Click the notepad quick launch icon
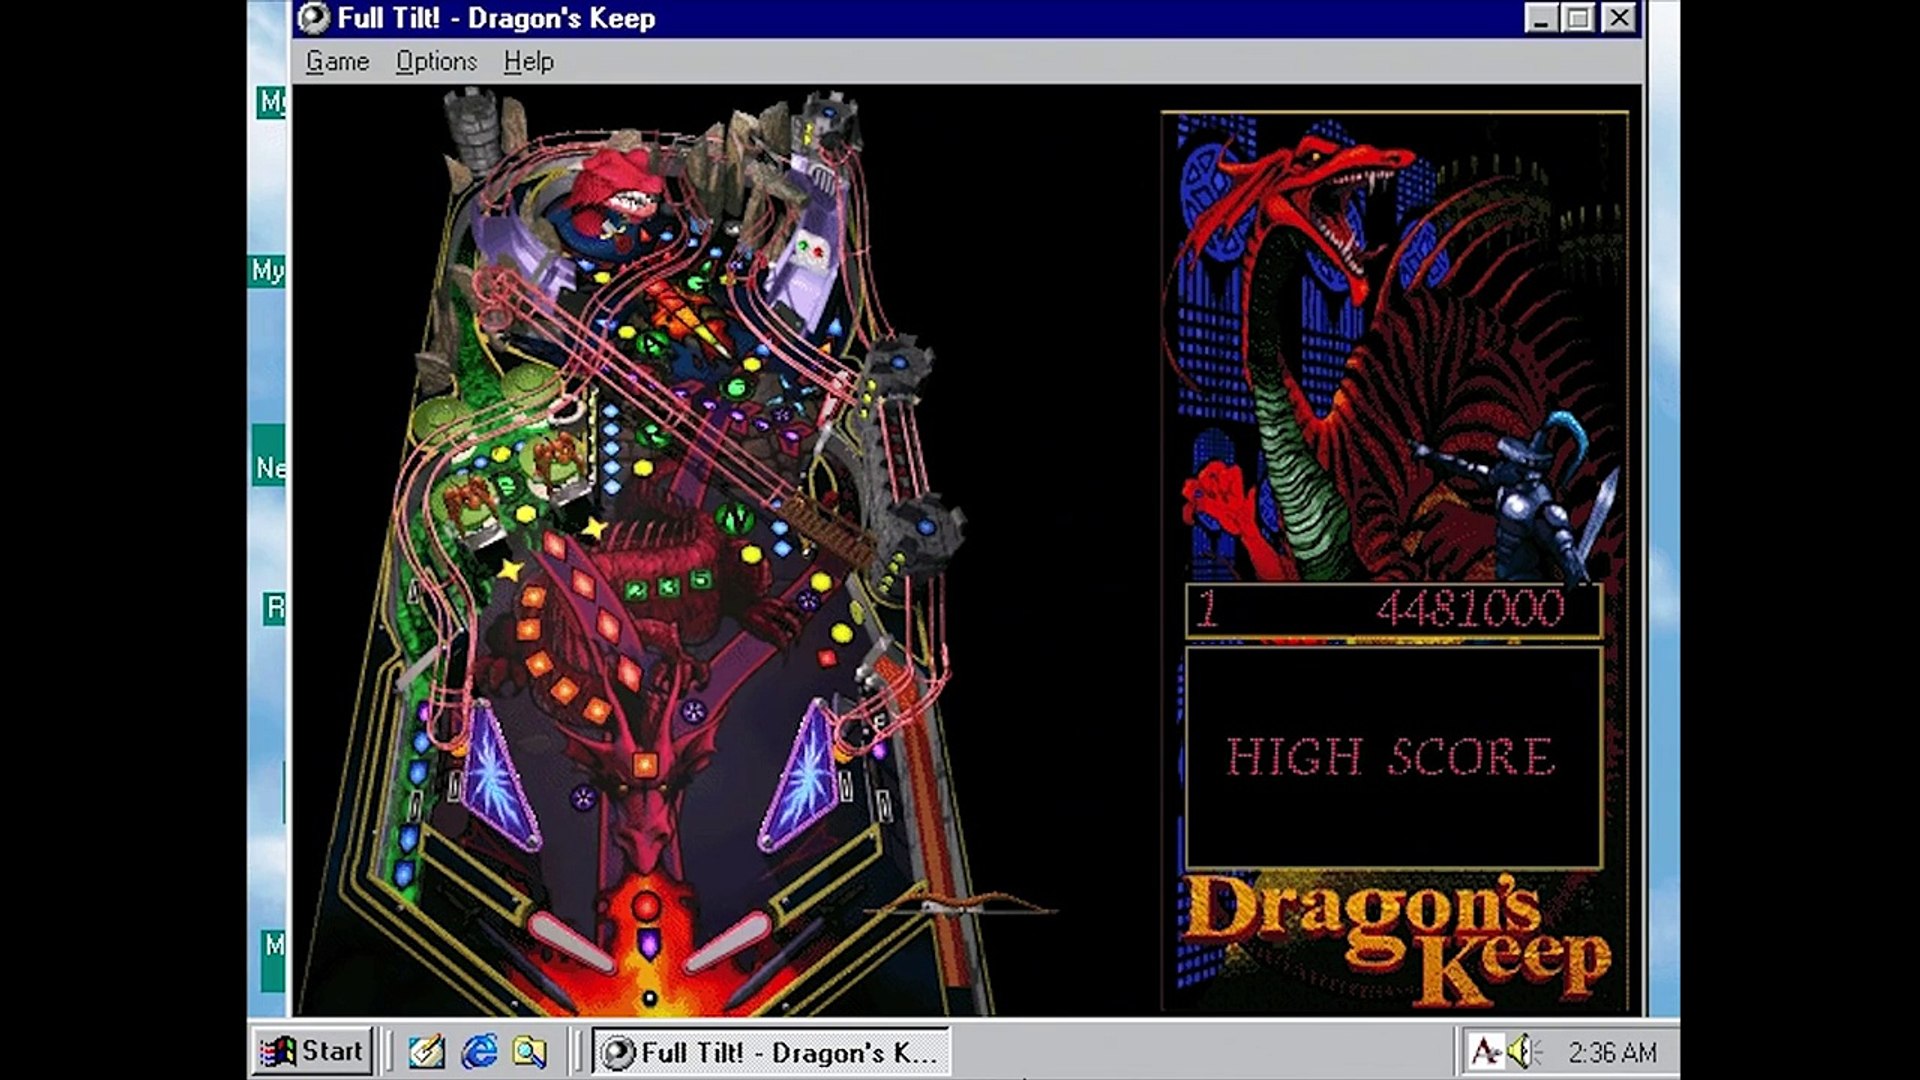Image resolution: width=1920 pixels, height=1080 pixels. [x=426, y=1051]
